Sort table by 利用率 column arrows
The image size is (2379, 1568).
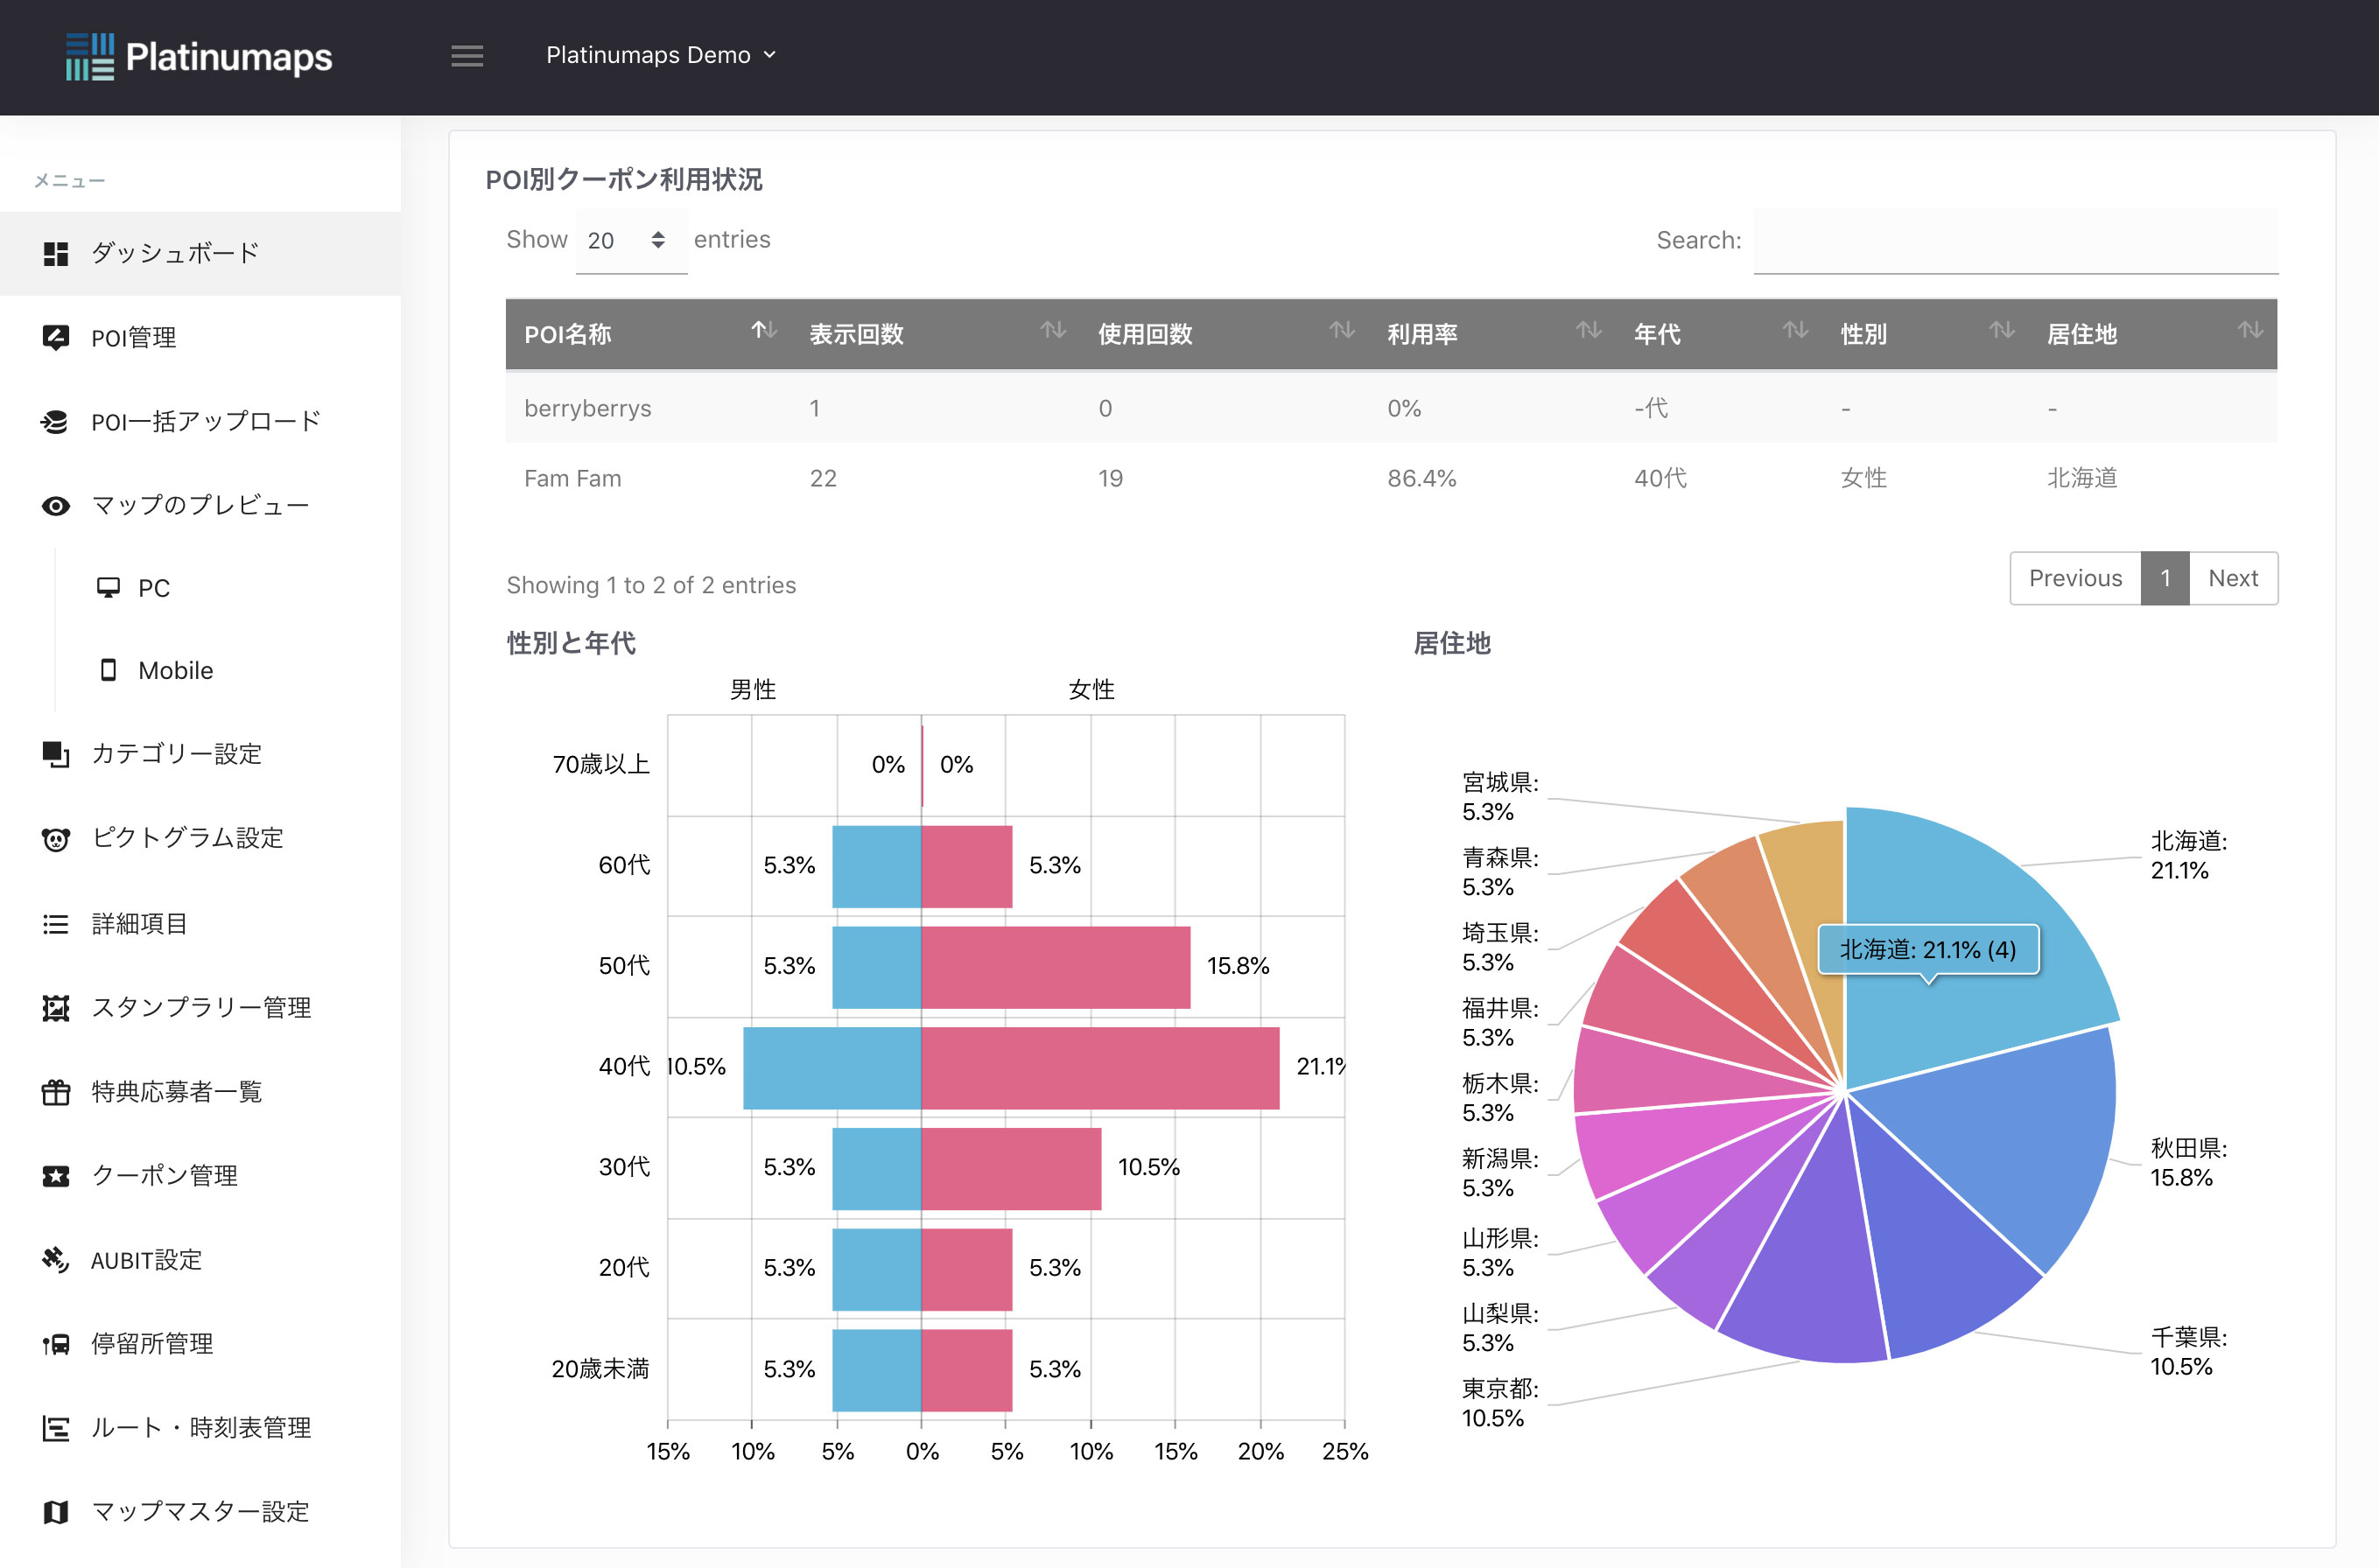click(x=1588, y=331)
